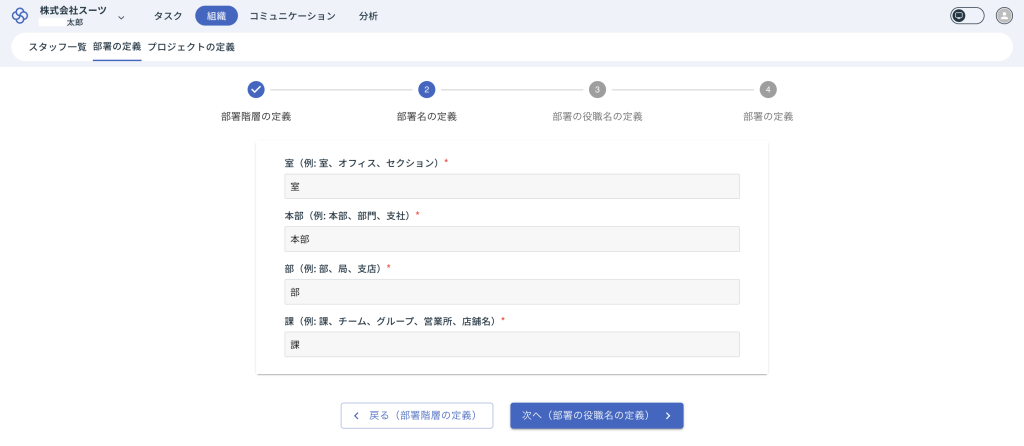
Task: Open the user profile avatar icon
Action: [1004, 16]
